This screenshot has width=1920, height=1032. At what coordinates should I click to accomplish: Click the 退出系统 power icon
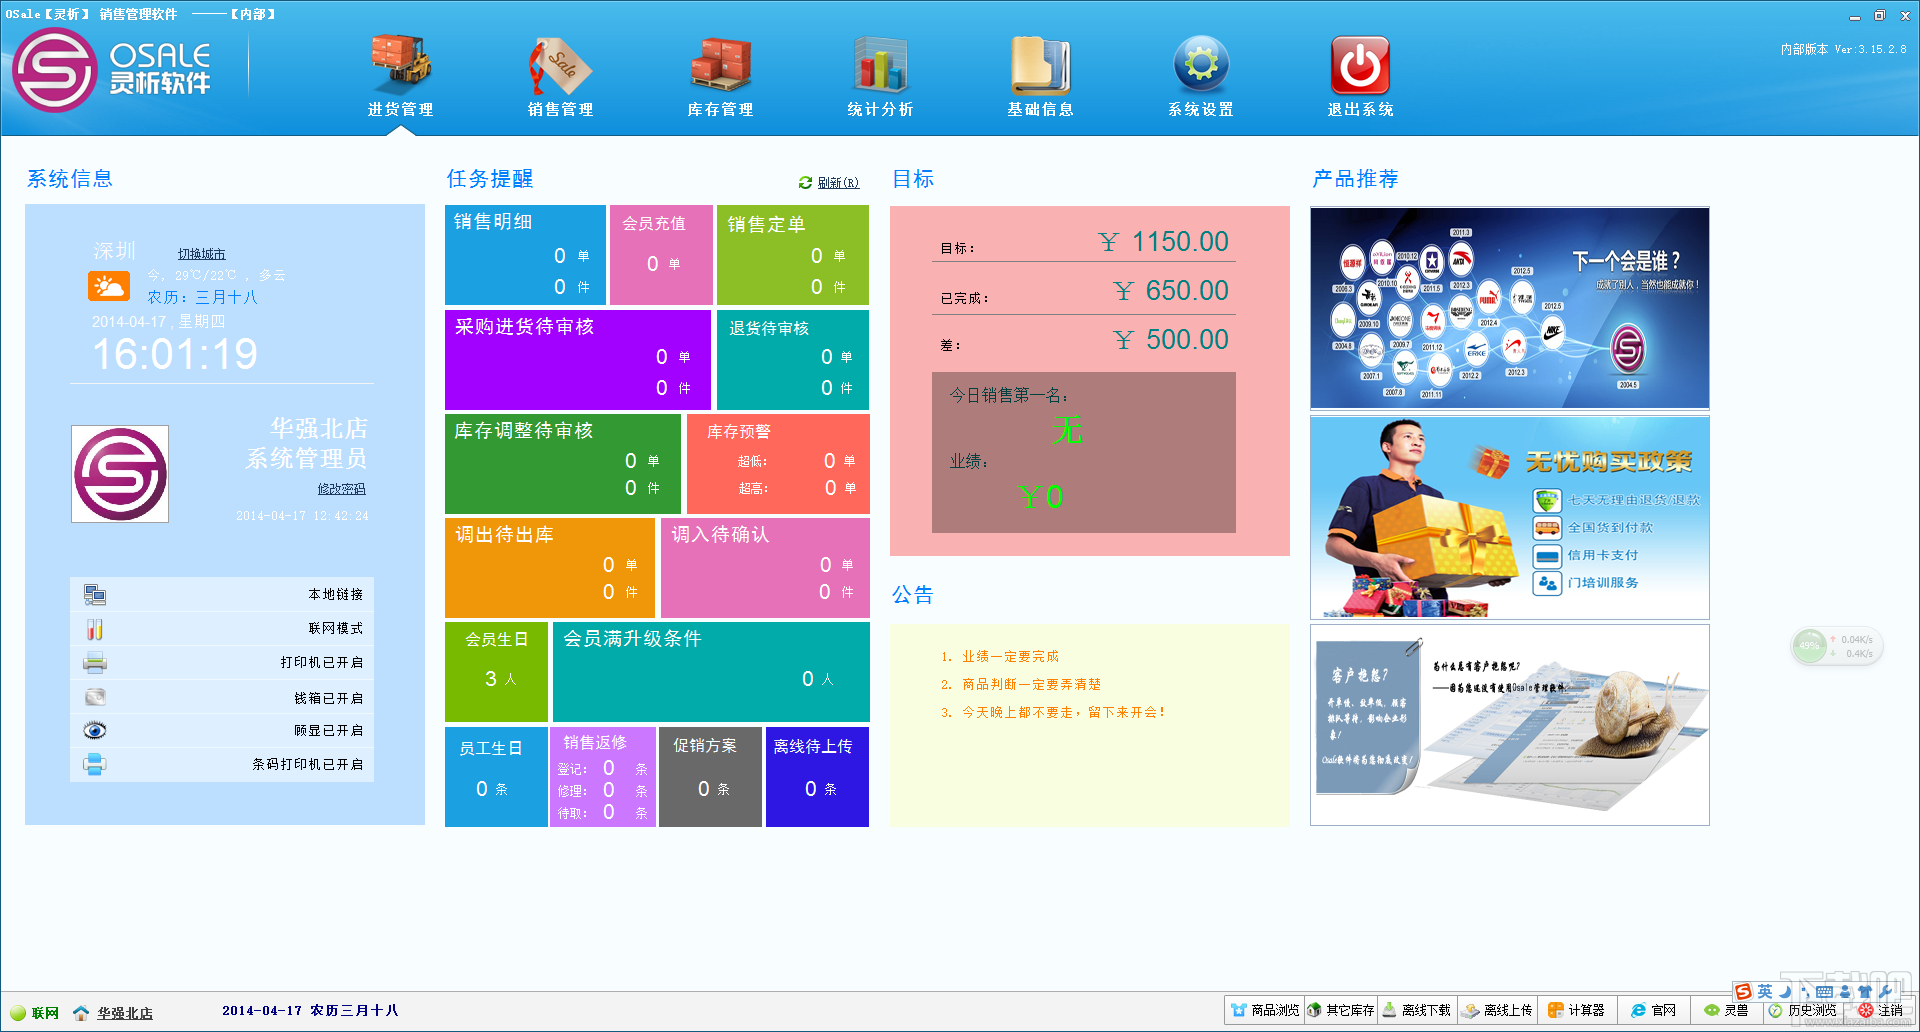(1360, 64)
